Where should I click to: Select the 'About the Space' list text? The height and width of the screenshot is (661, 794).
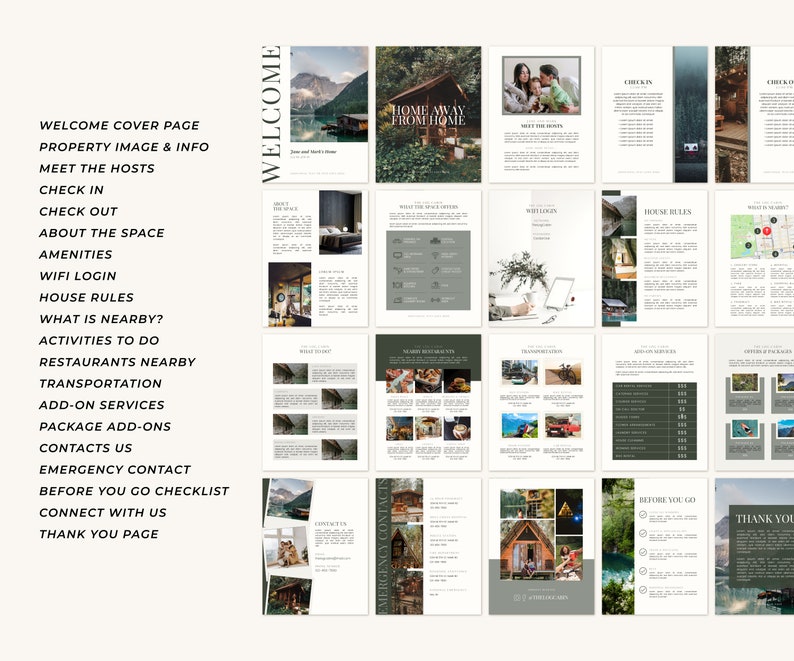coord(102,233)
